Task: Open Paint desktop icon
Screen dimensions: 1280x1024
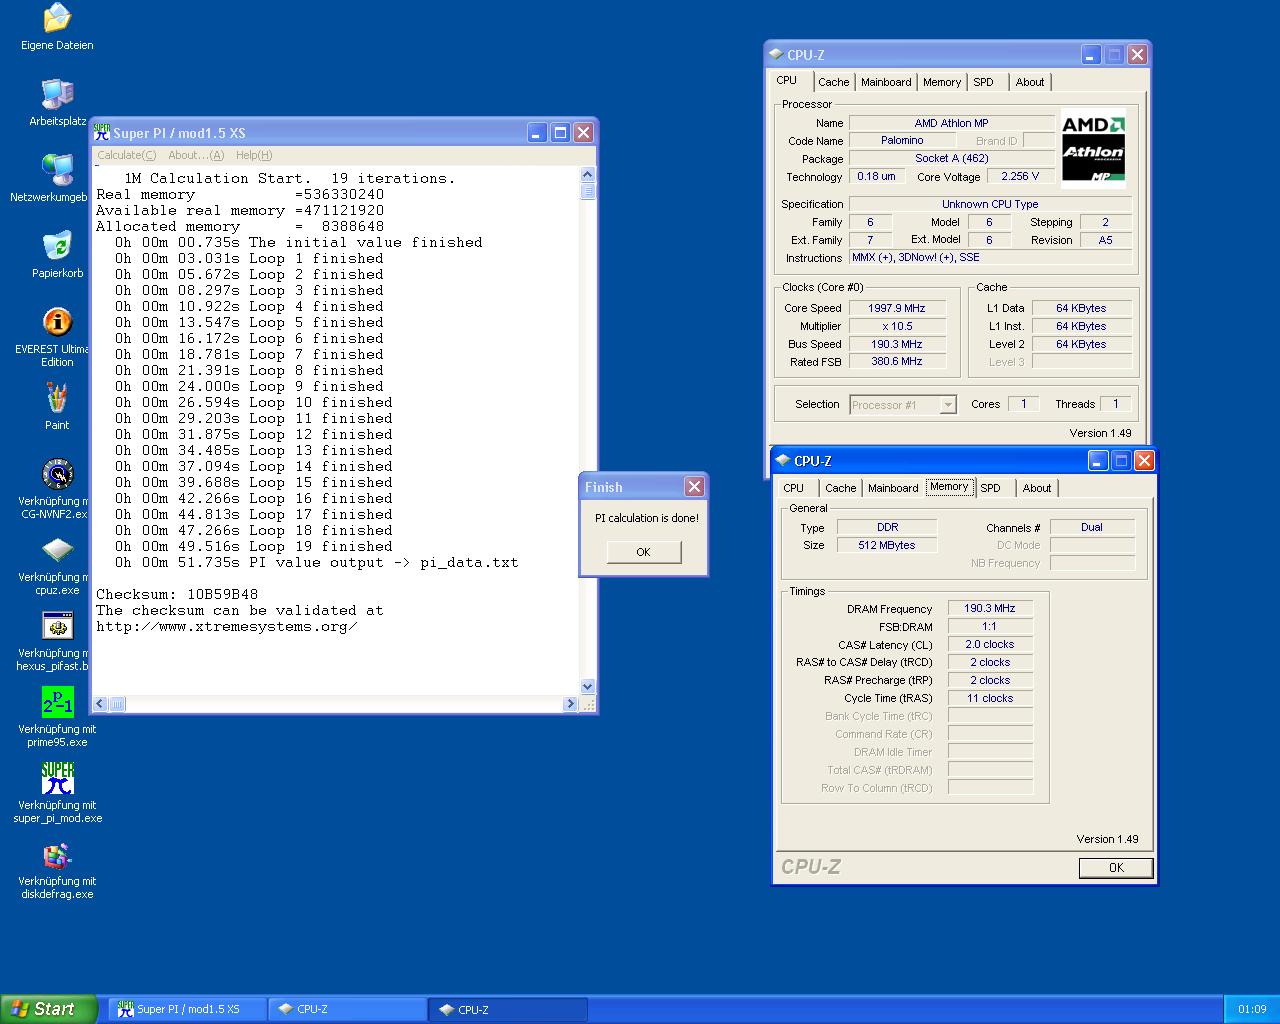Action: point(57,398)
